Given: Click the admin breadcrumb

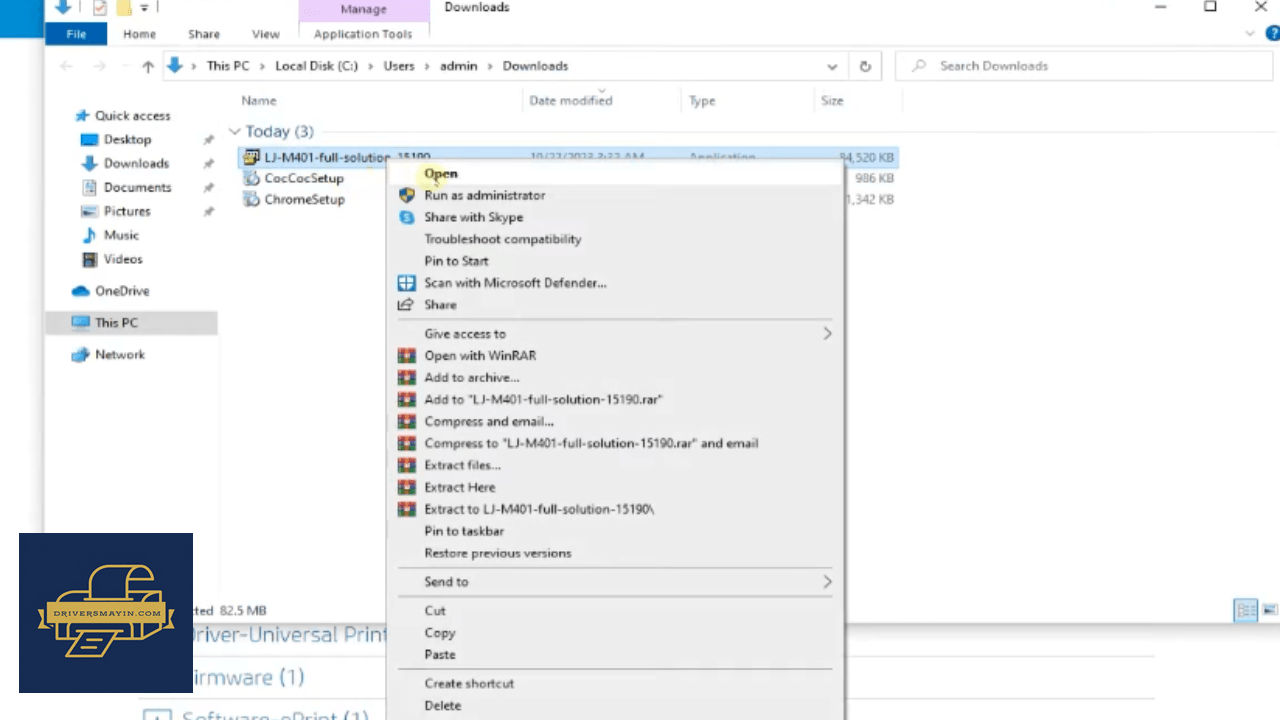Looking at the screenshot, I should (458, 66).
